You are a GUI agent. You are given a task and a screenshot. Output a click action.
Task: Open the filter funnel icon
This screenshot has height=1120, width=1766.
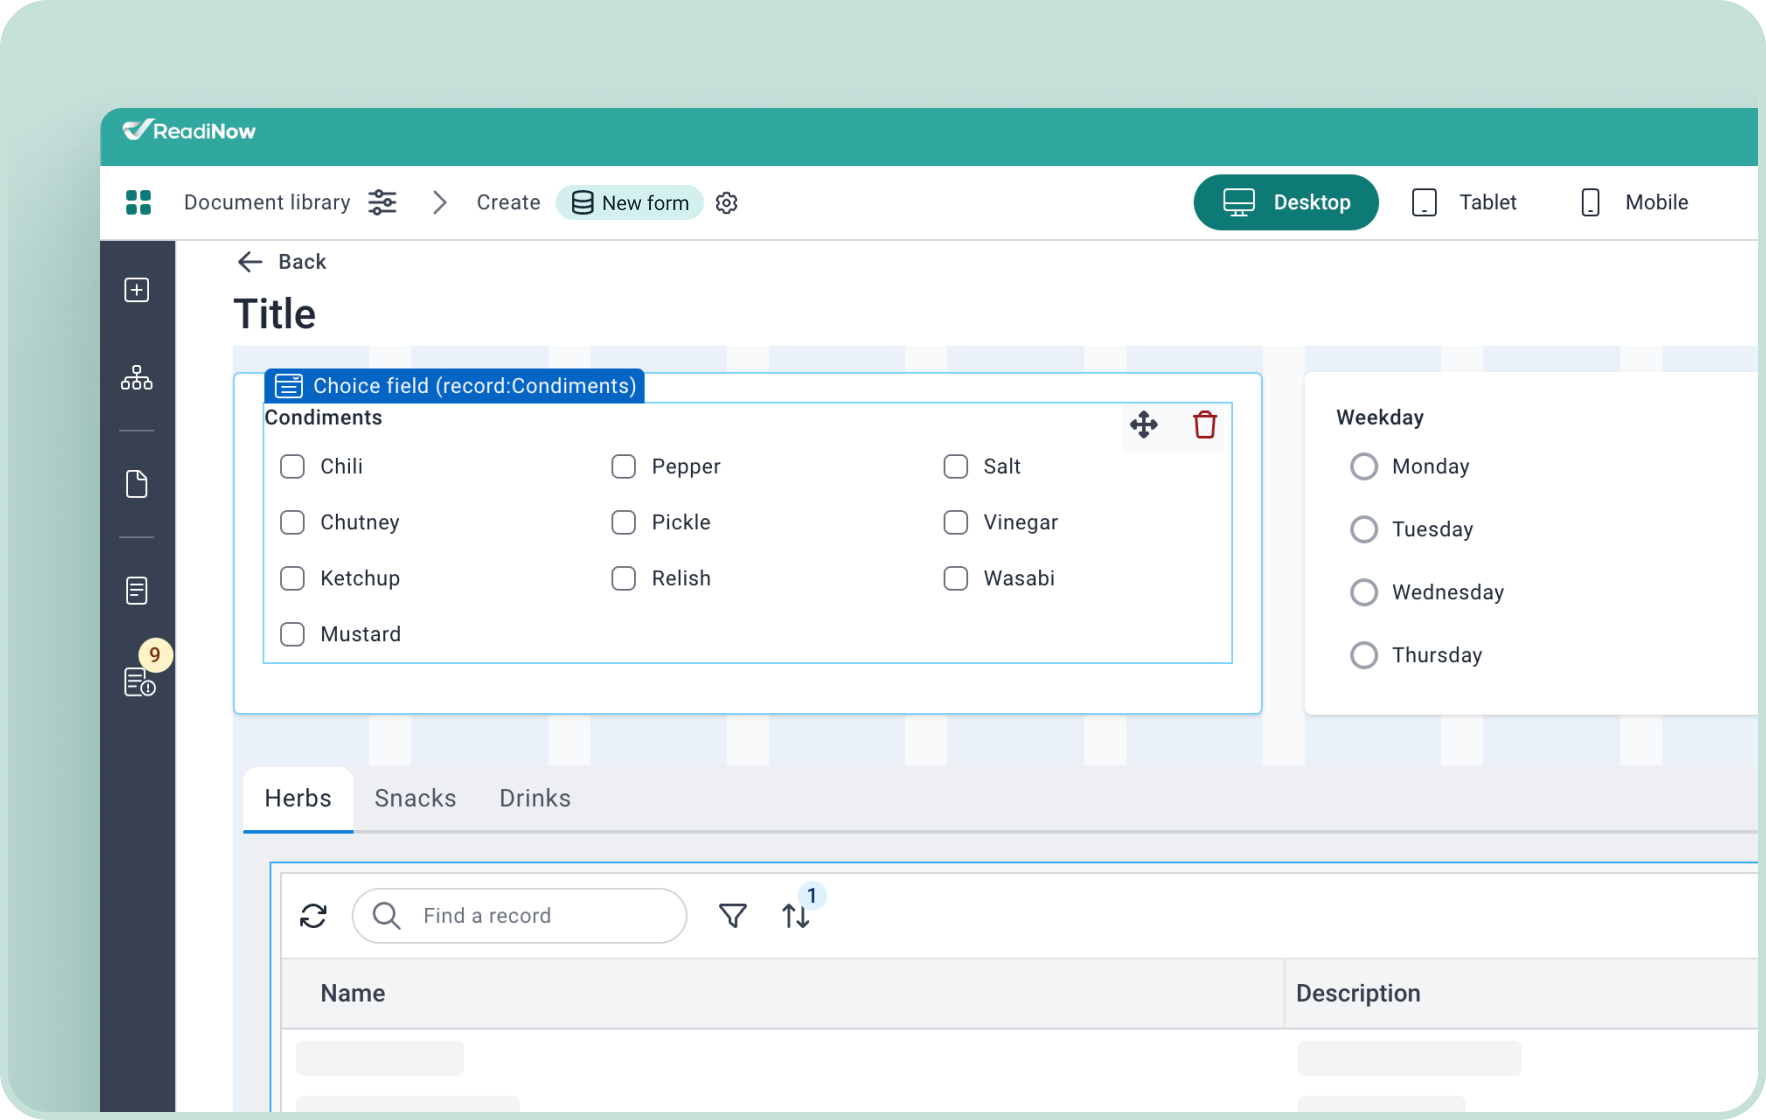click(x=732, y=916)
